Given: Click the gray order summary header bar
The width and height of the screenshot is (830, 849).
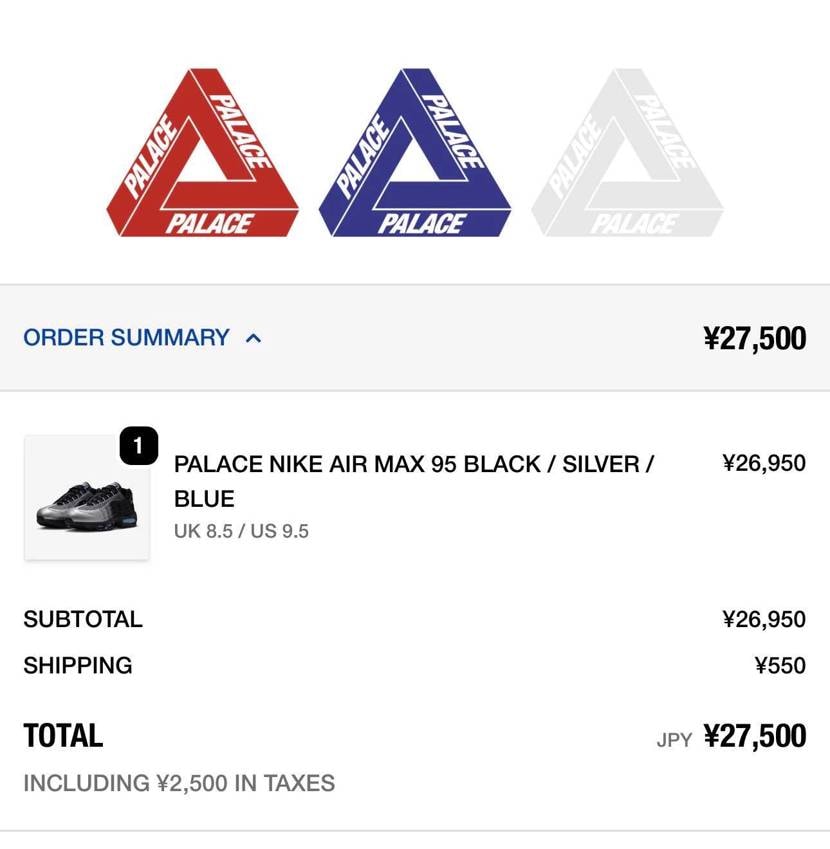Looking at the screenshot, I should coord(480,338).
